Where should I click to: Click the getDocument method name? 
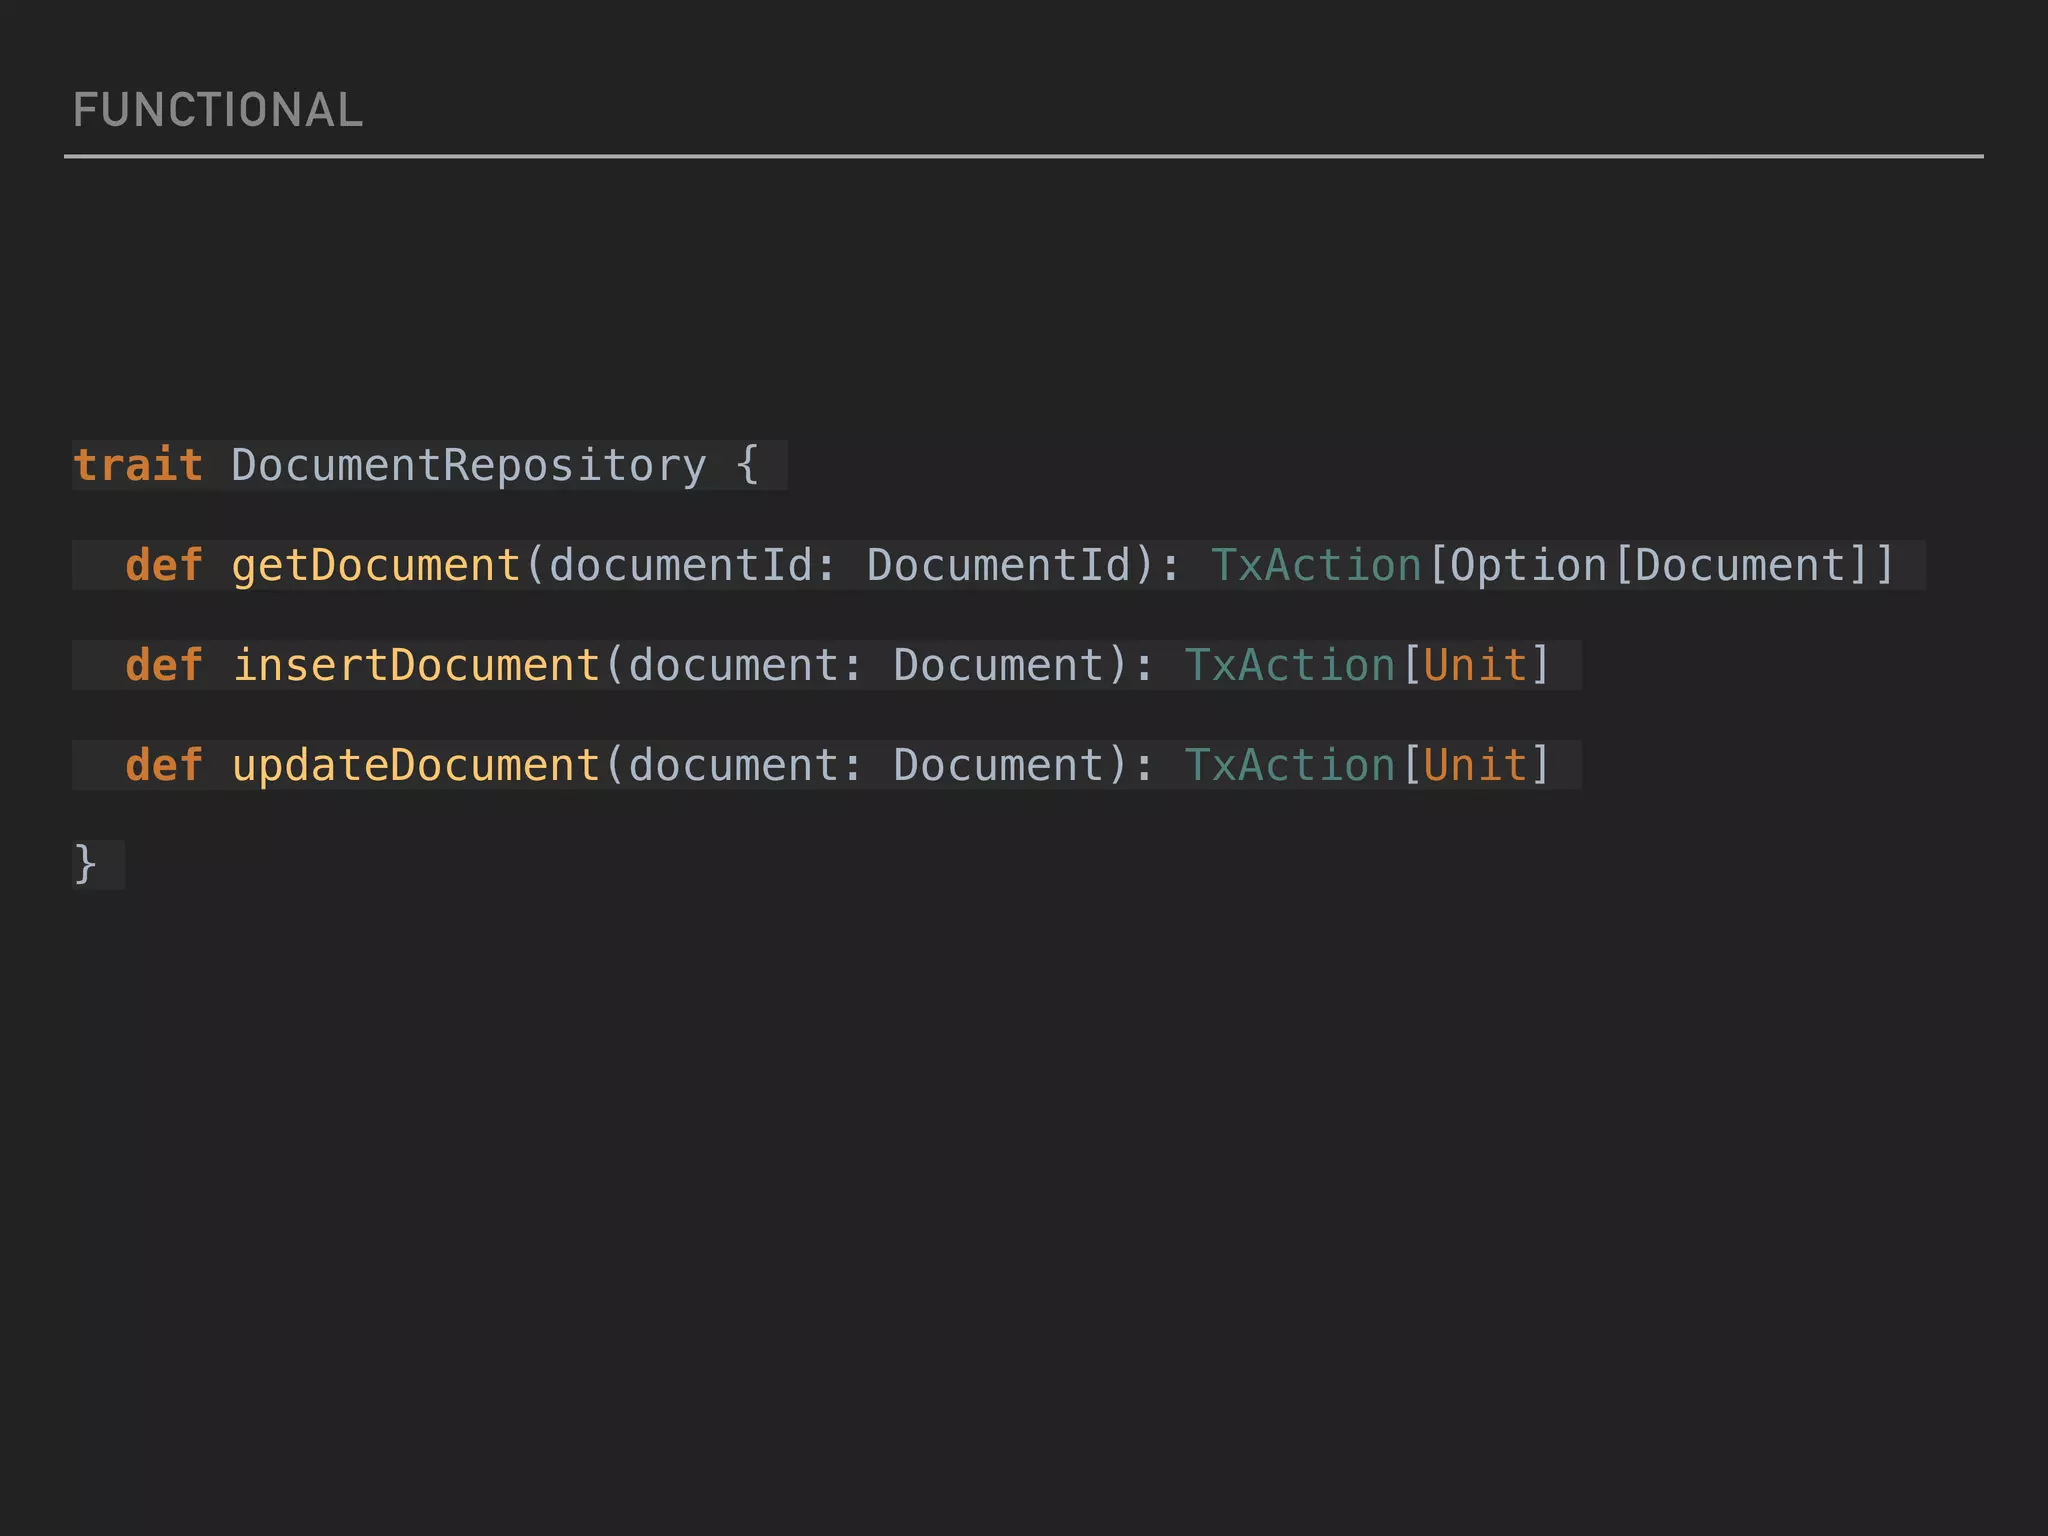click(376, 566)
